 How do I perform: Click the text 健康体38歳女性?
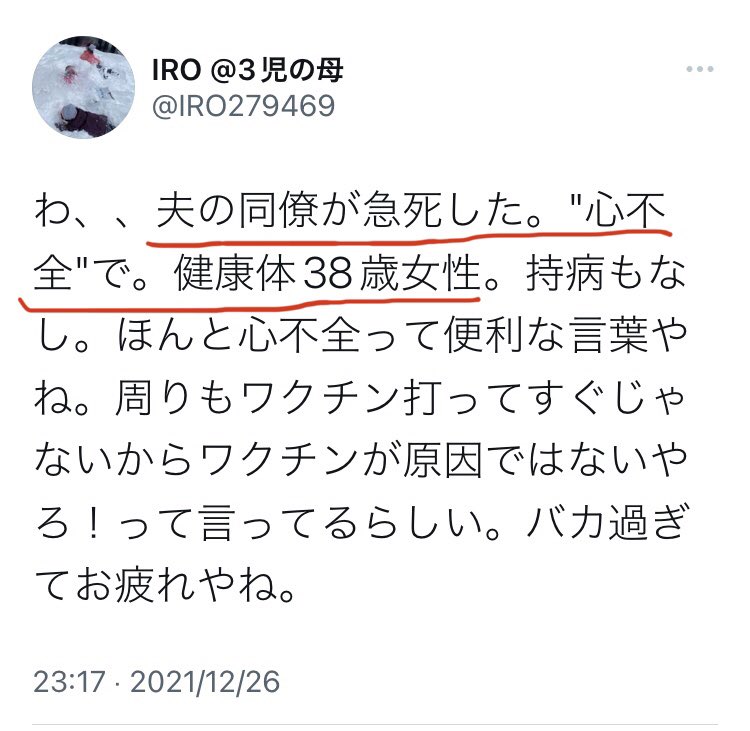[x=327, y=273]
